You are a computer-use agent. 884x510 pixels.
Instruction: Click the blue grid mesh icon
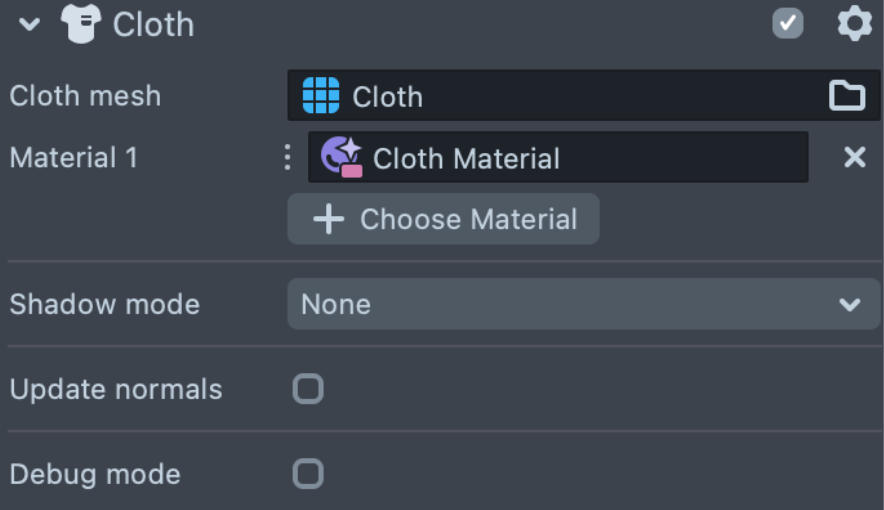(x=321, y=96)
